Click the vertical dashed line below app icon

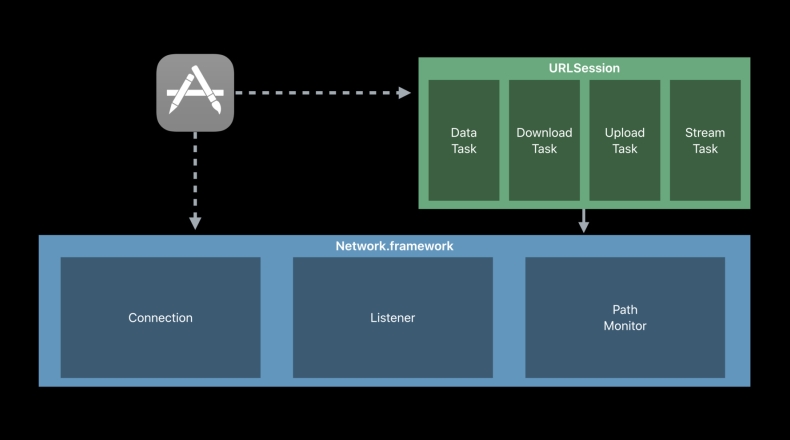tap(195, 170)
